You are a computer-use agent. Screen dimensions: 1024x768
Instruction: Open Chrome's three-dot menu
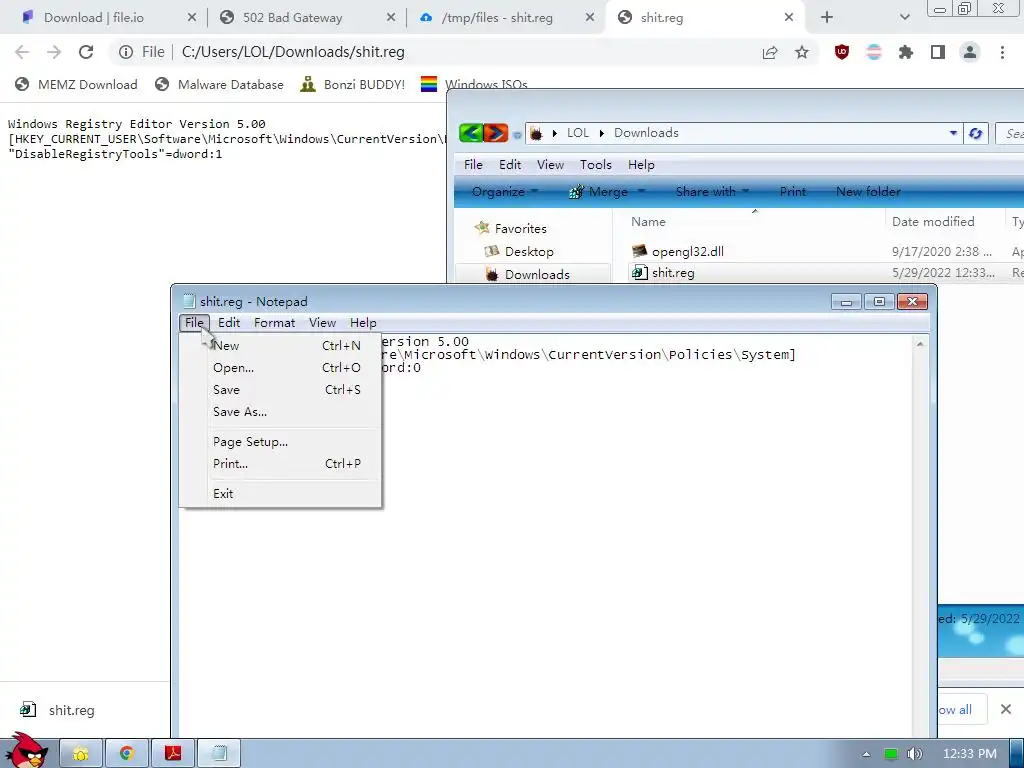[1002, 52]
